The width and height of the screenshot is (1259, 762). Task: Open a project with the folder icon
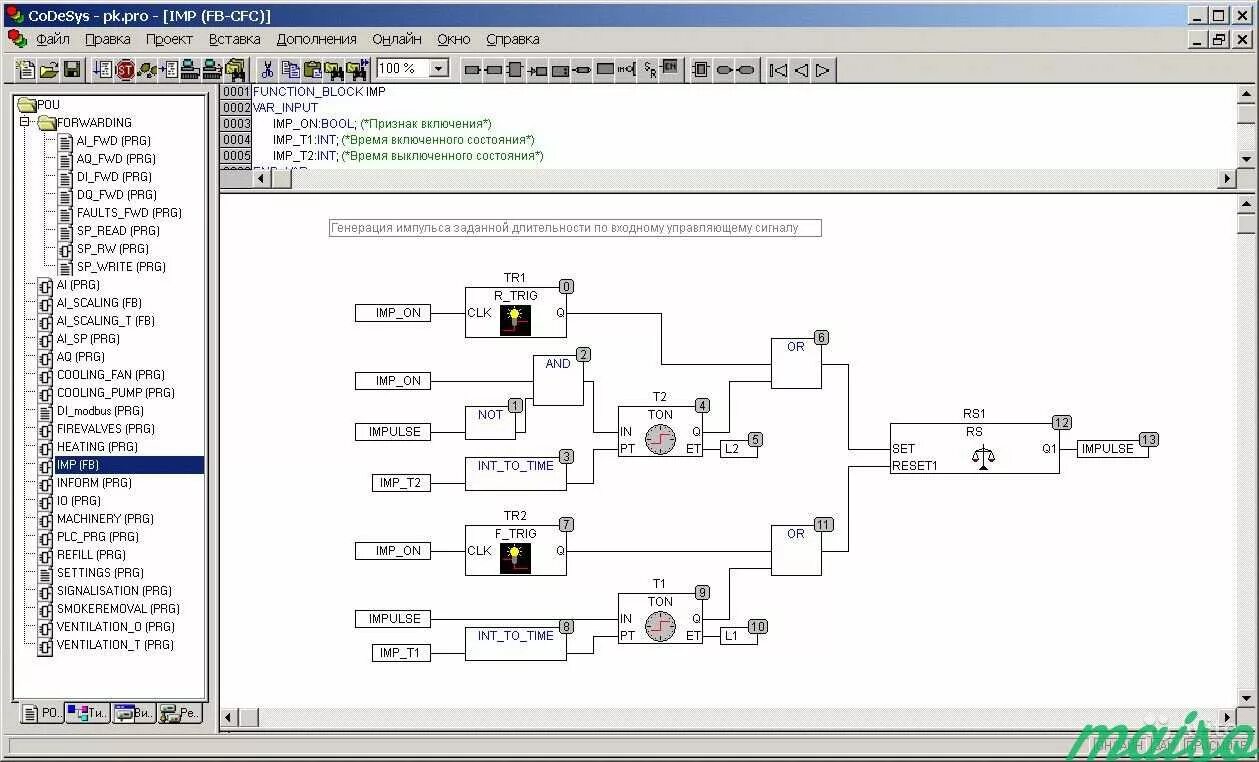tap(49, 70)
